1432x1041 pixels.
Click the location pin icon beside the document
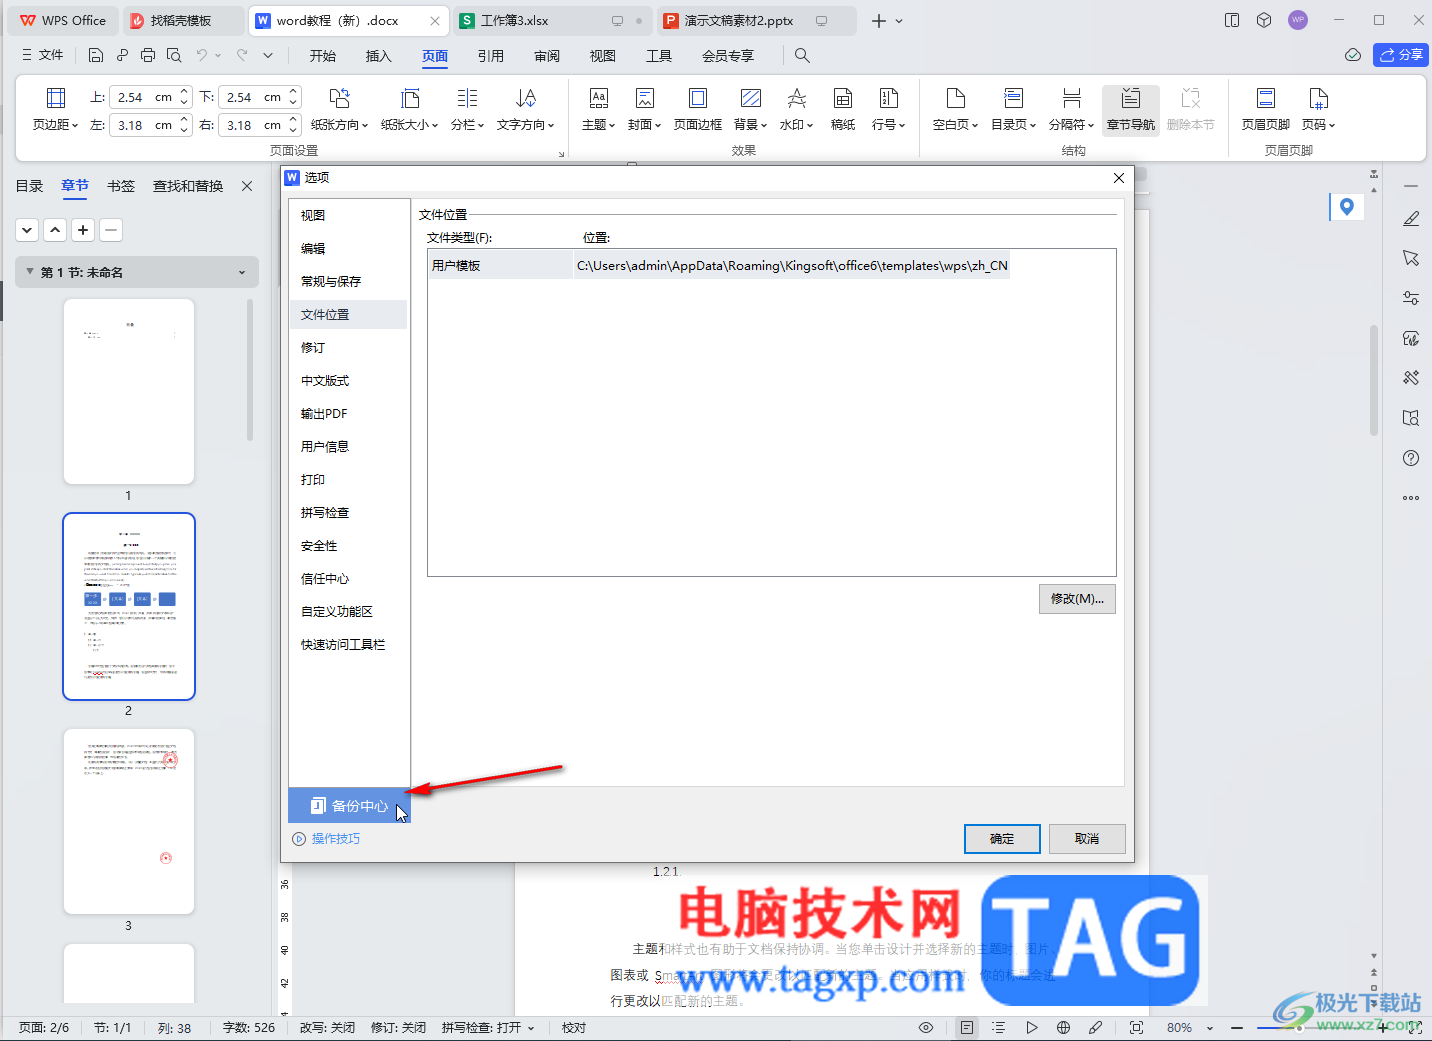click(x=1347, y=207)
